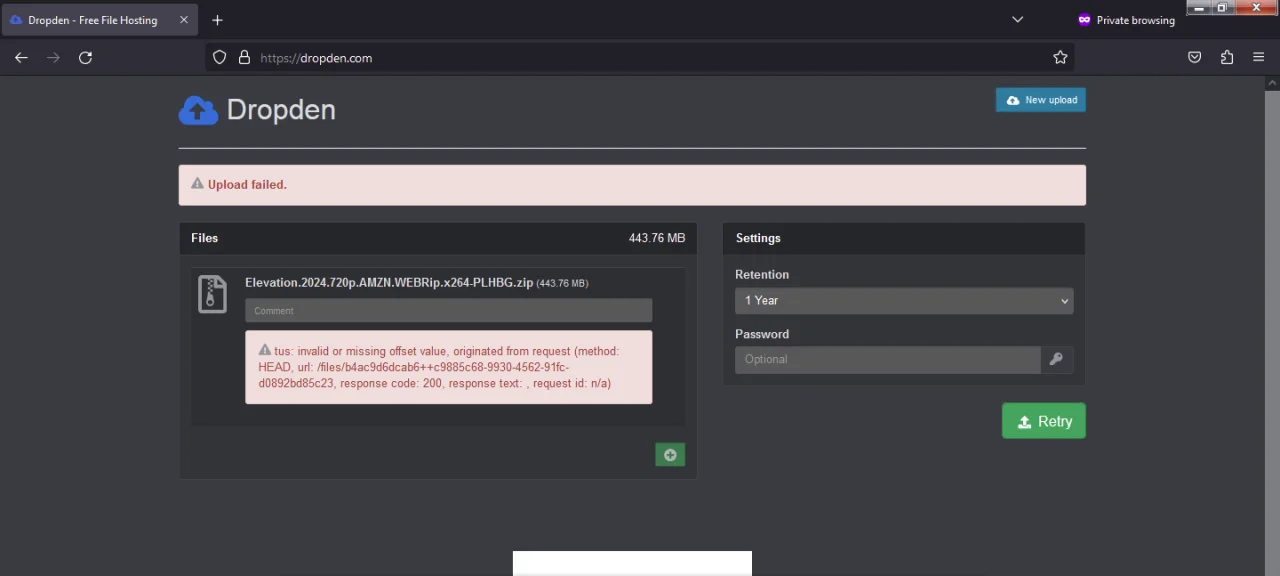Bookmark this page with the star
The width and height of the screenshot is (1280, 576).
[1060, 58]
